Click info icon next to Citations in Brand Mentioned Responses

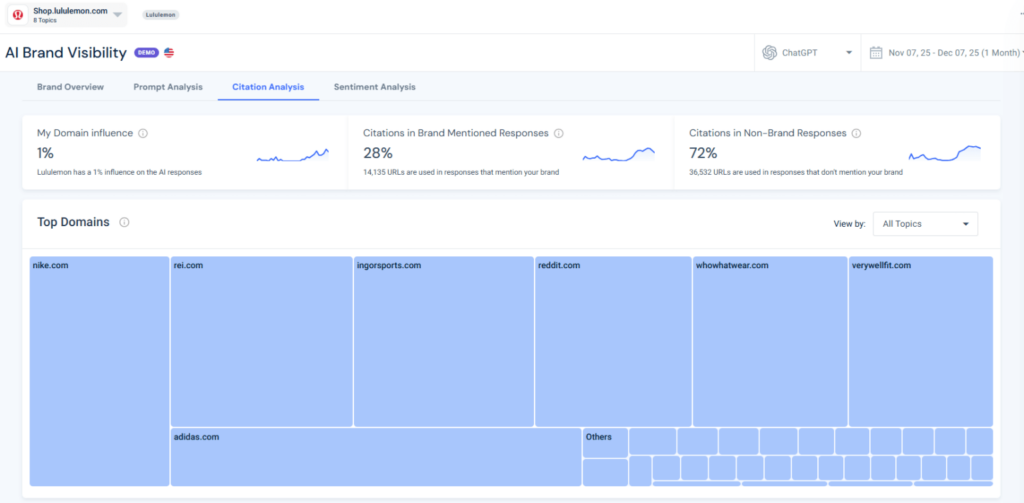[x=558, y=133]
